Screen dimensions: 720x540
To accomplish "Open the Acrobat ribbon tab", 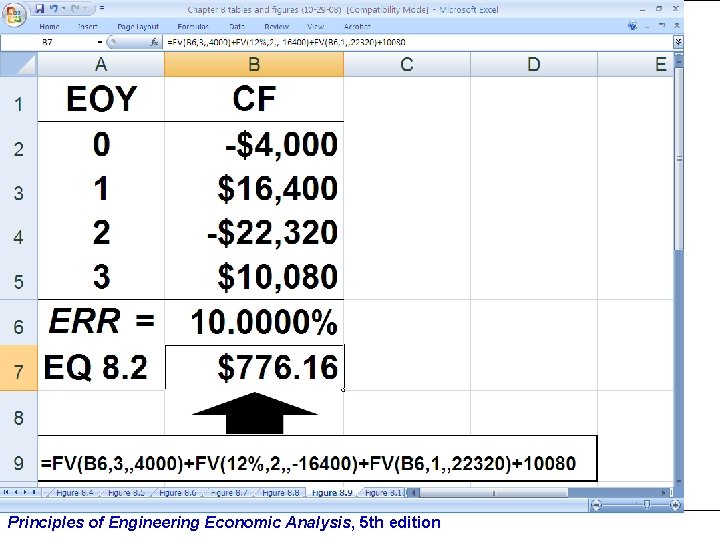I will click(x=357, y=27).
